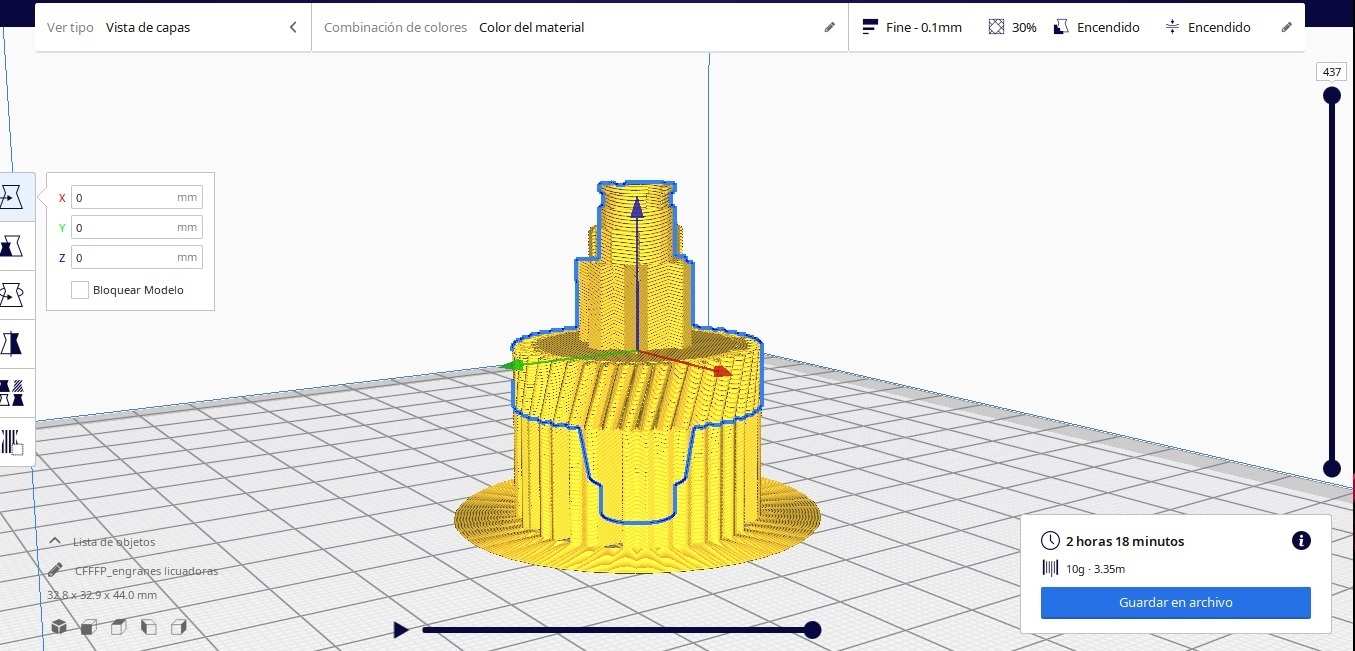
Task: Click the Guardar en archivo button
Action: pos(1175,603)
